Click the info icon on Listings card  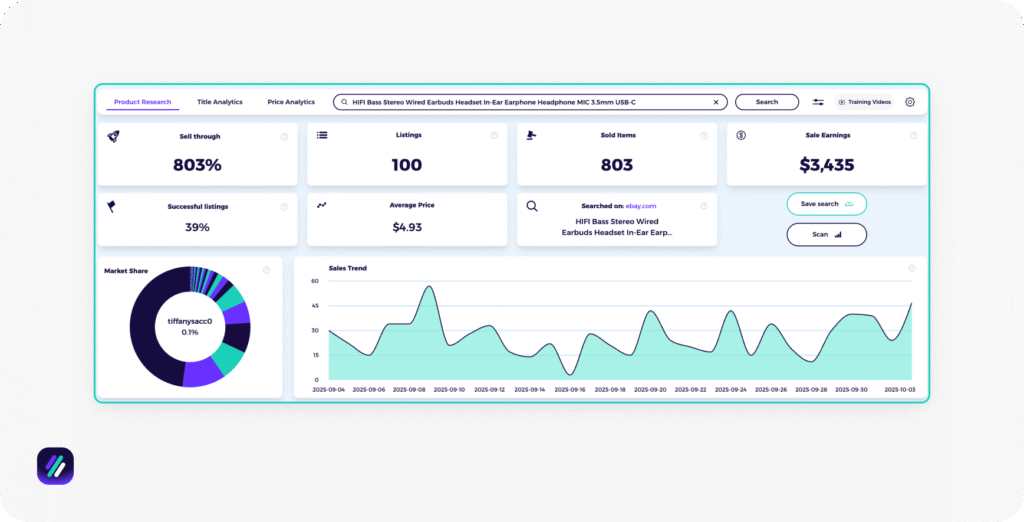494,136
